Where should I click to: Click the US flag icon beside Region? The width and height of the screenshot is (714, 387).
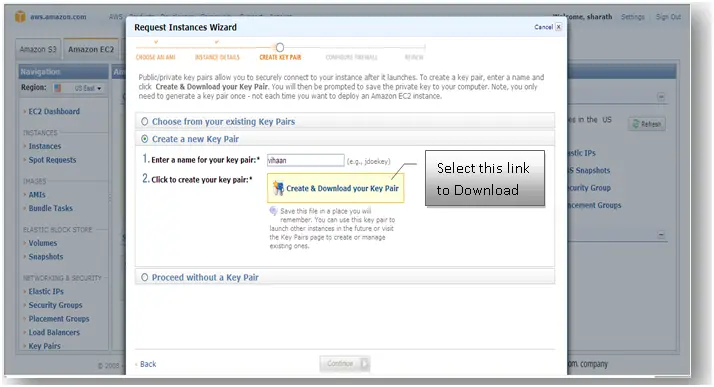click(x=57, y=88)
